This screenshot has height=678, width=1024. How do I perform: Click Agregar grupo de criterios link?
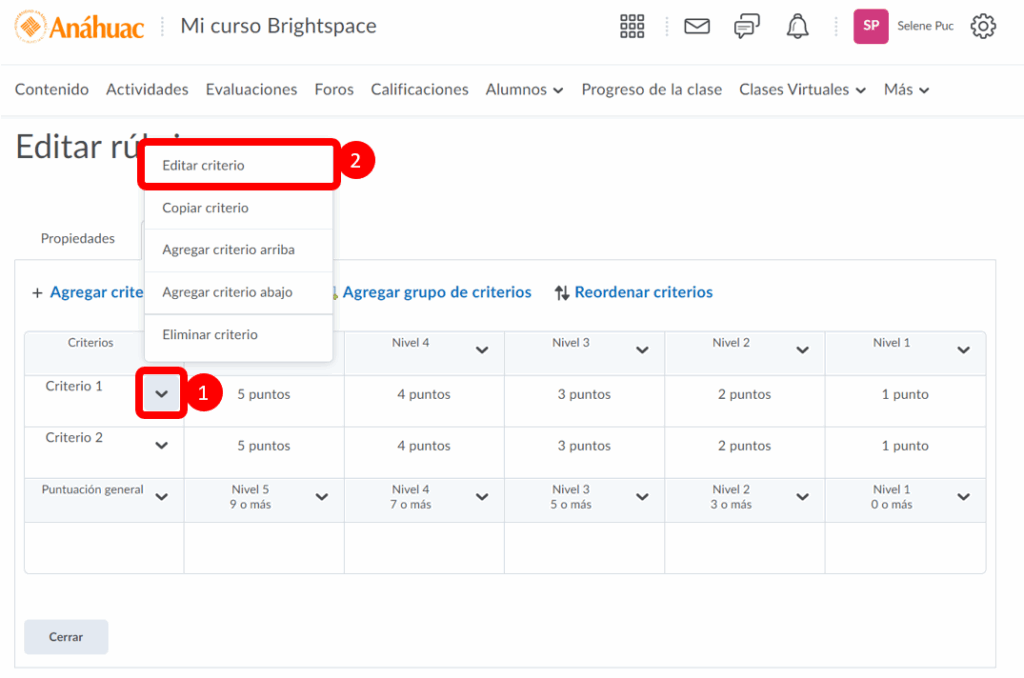pos(436,292)
